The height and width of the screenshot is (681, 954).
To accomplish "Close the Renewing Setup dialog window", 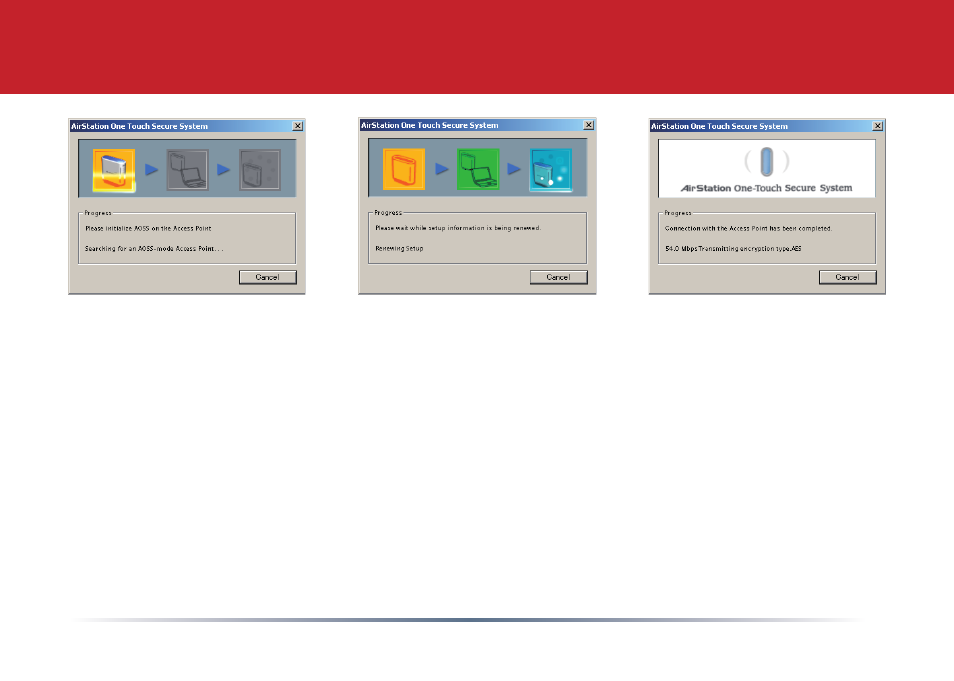I will point(588,125).
